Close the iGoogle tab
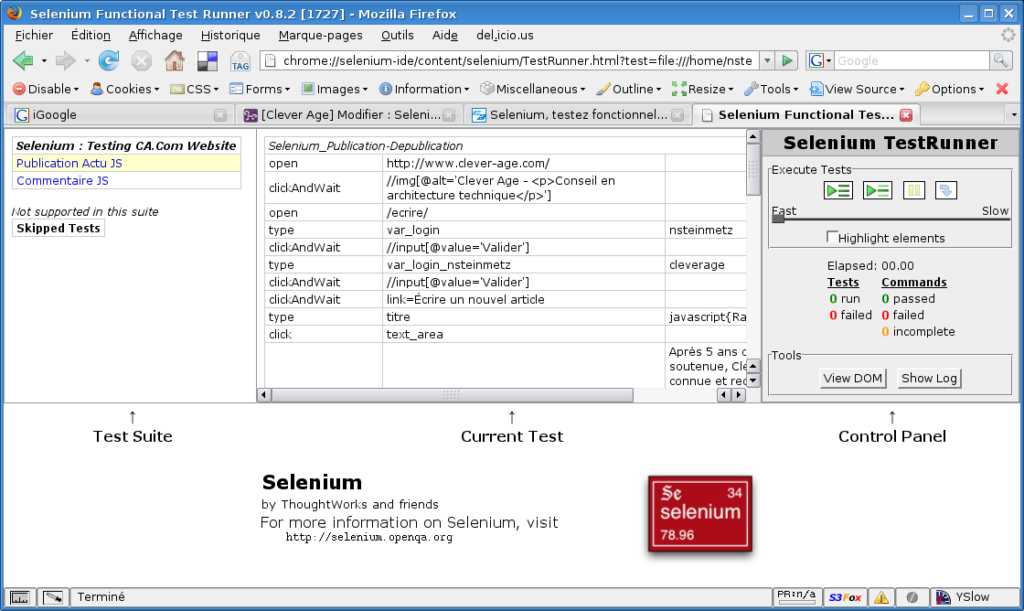The width and height of the screenshot is (1024, 611). pyautogui.click(x=220, y=116)
